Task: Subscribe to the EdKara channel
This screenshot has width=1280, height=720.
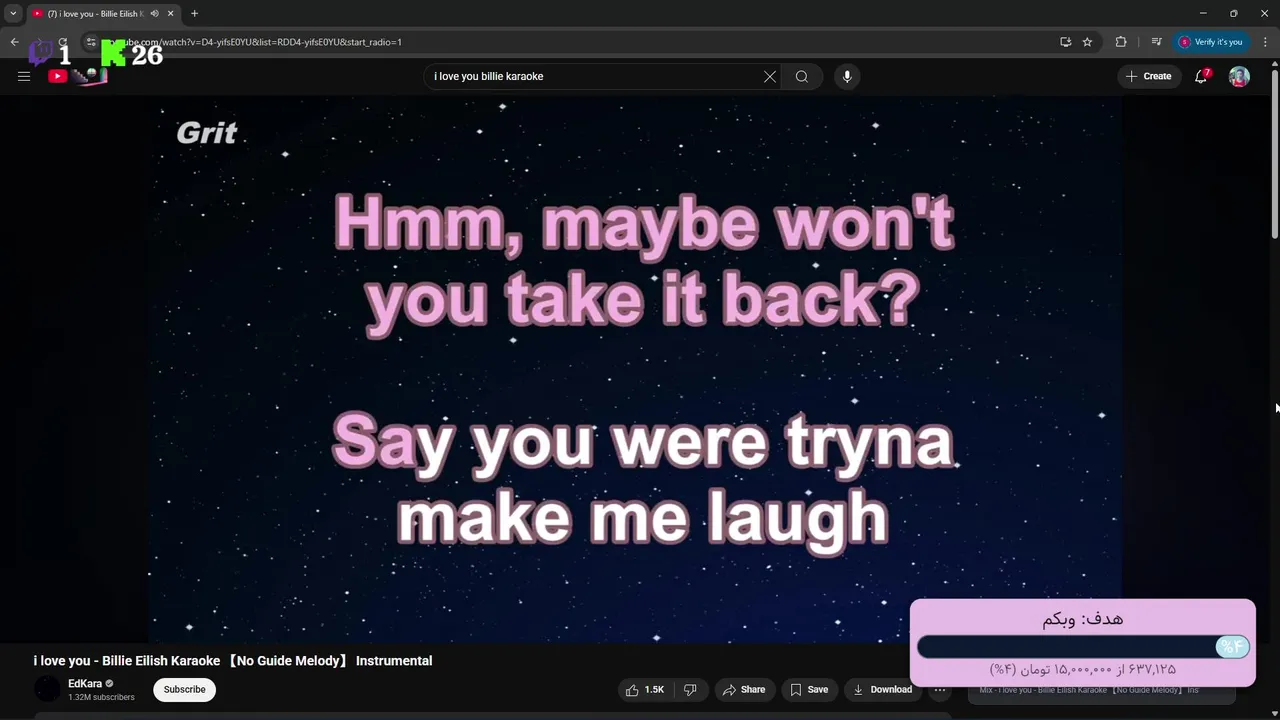Action: point(184,689)
